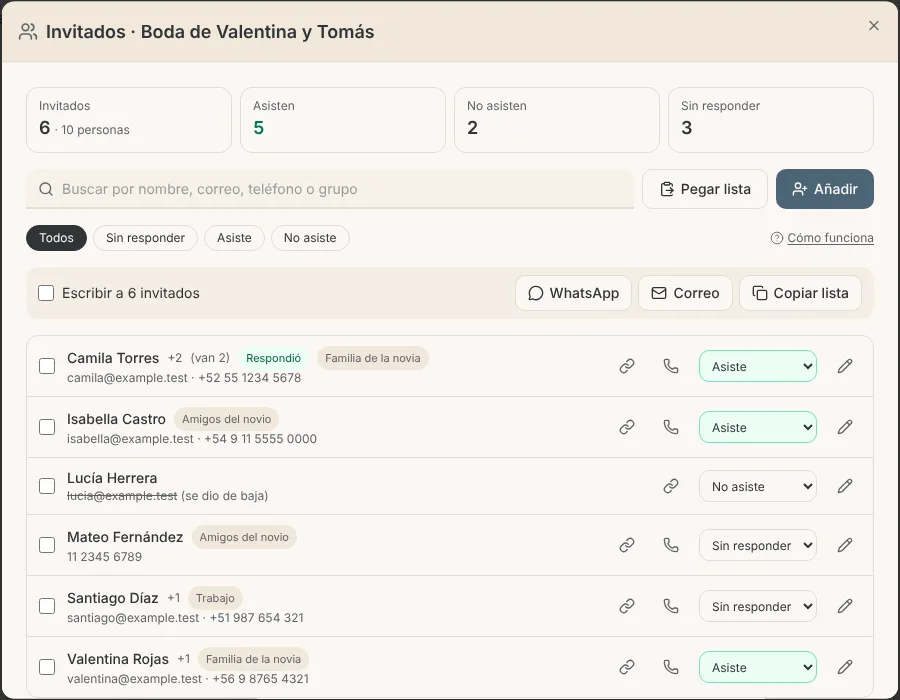Tick the 'Escribir a 6 invitados' checkbox

click(x=46, y=293)
